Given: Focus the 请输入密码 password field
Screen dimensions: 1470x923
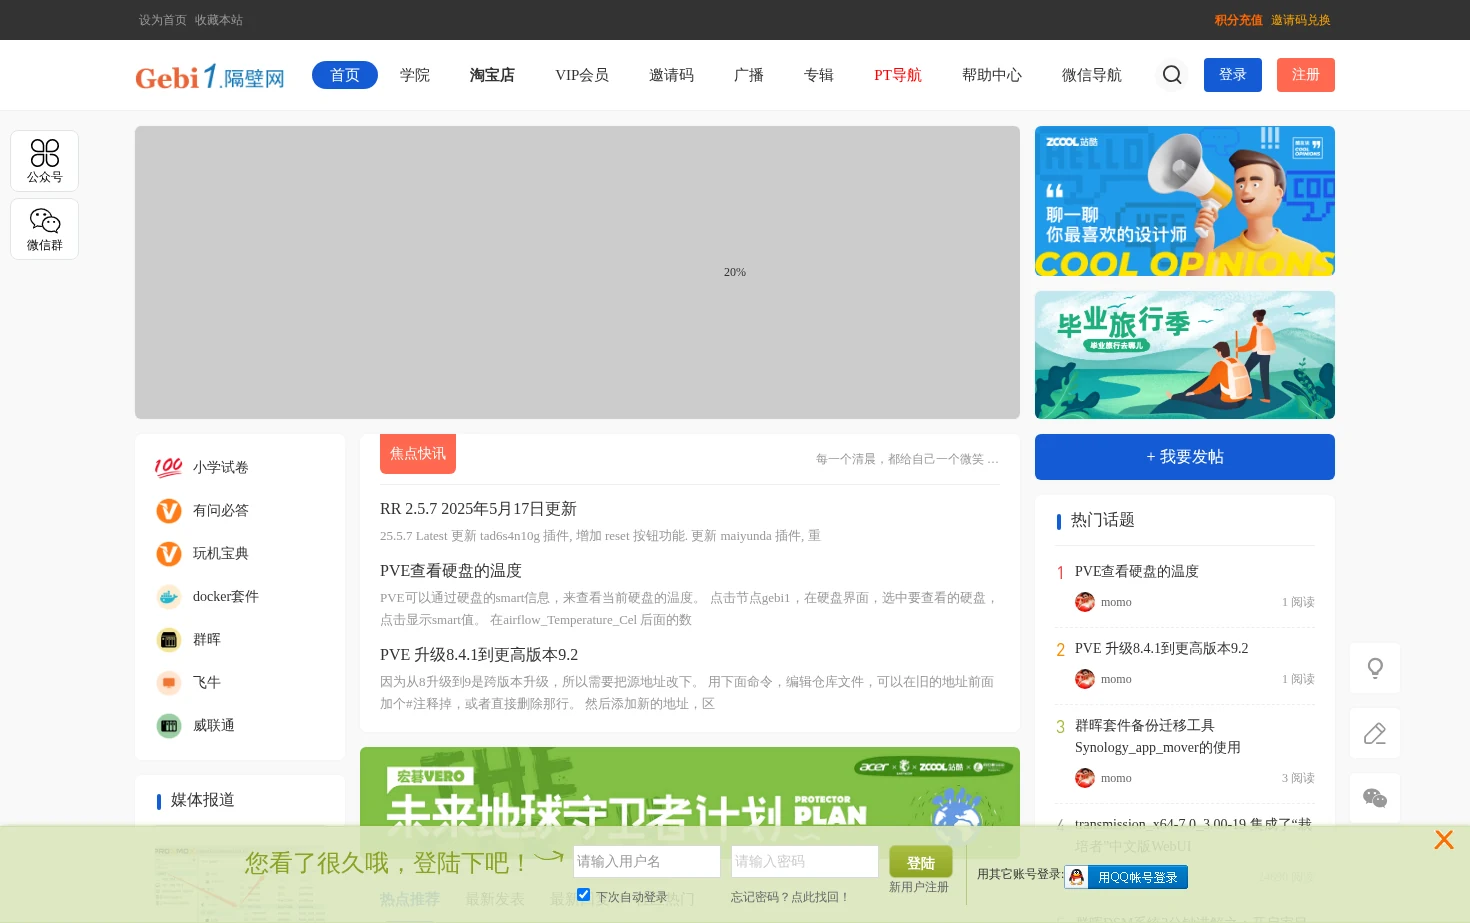Looking at the screenshot, I should pyautogui.click(x=805, y=861).
